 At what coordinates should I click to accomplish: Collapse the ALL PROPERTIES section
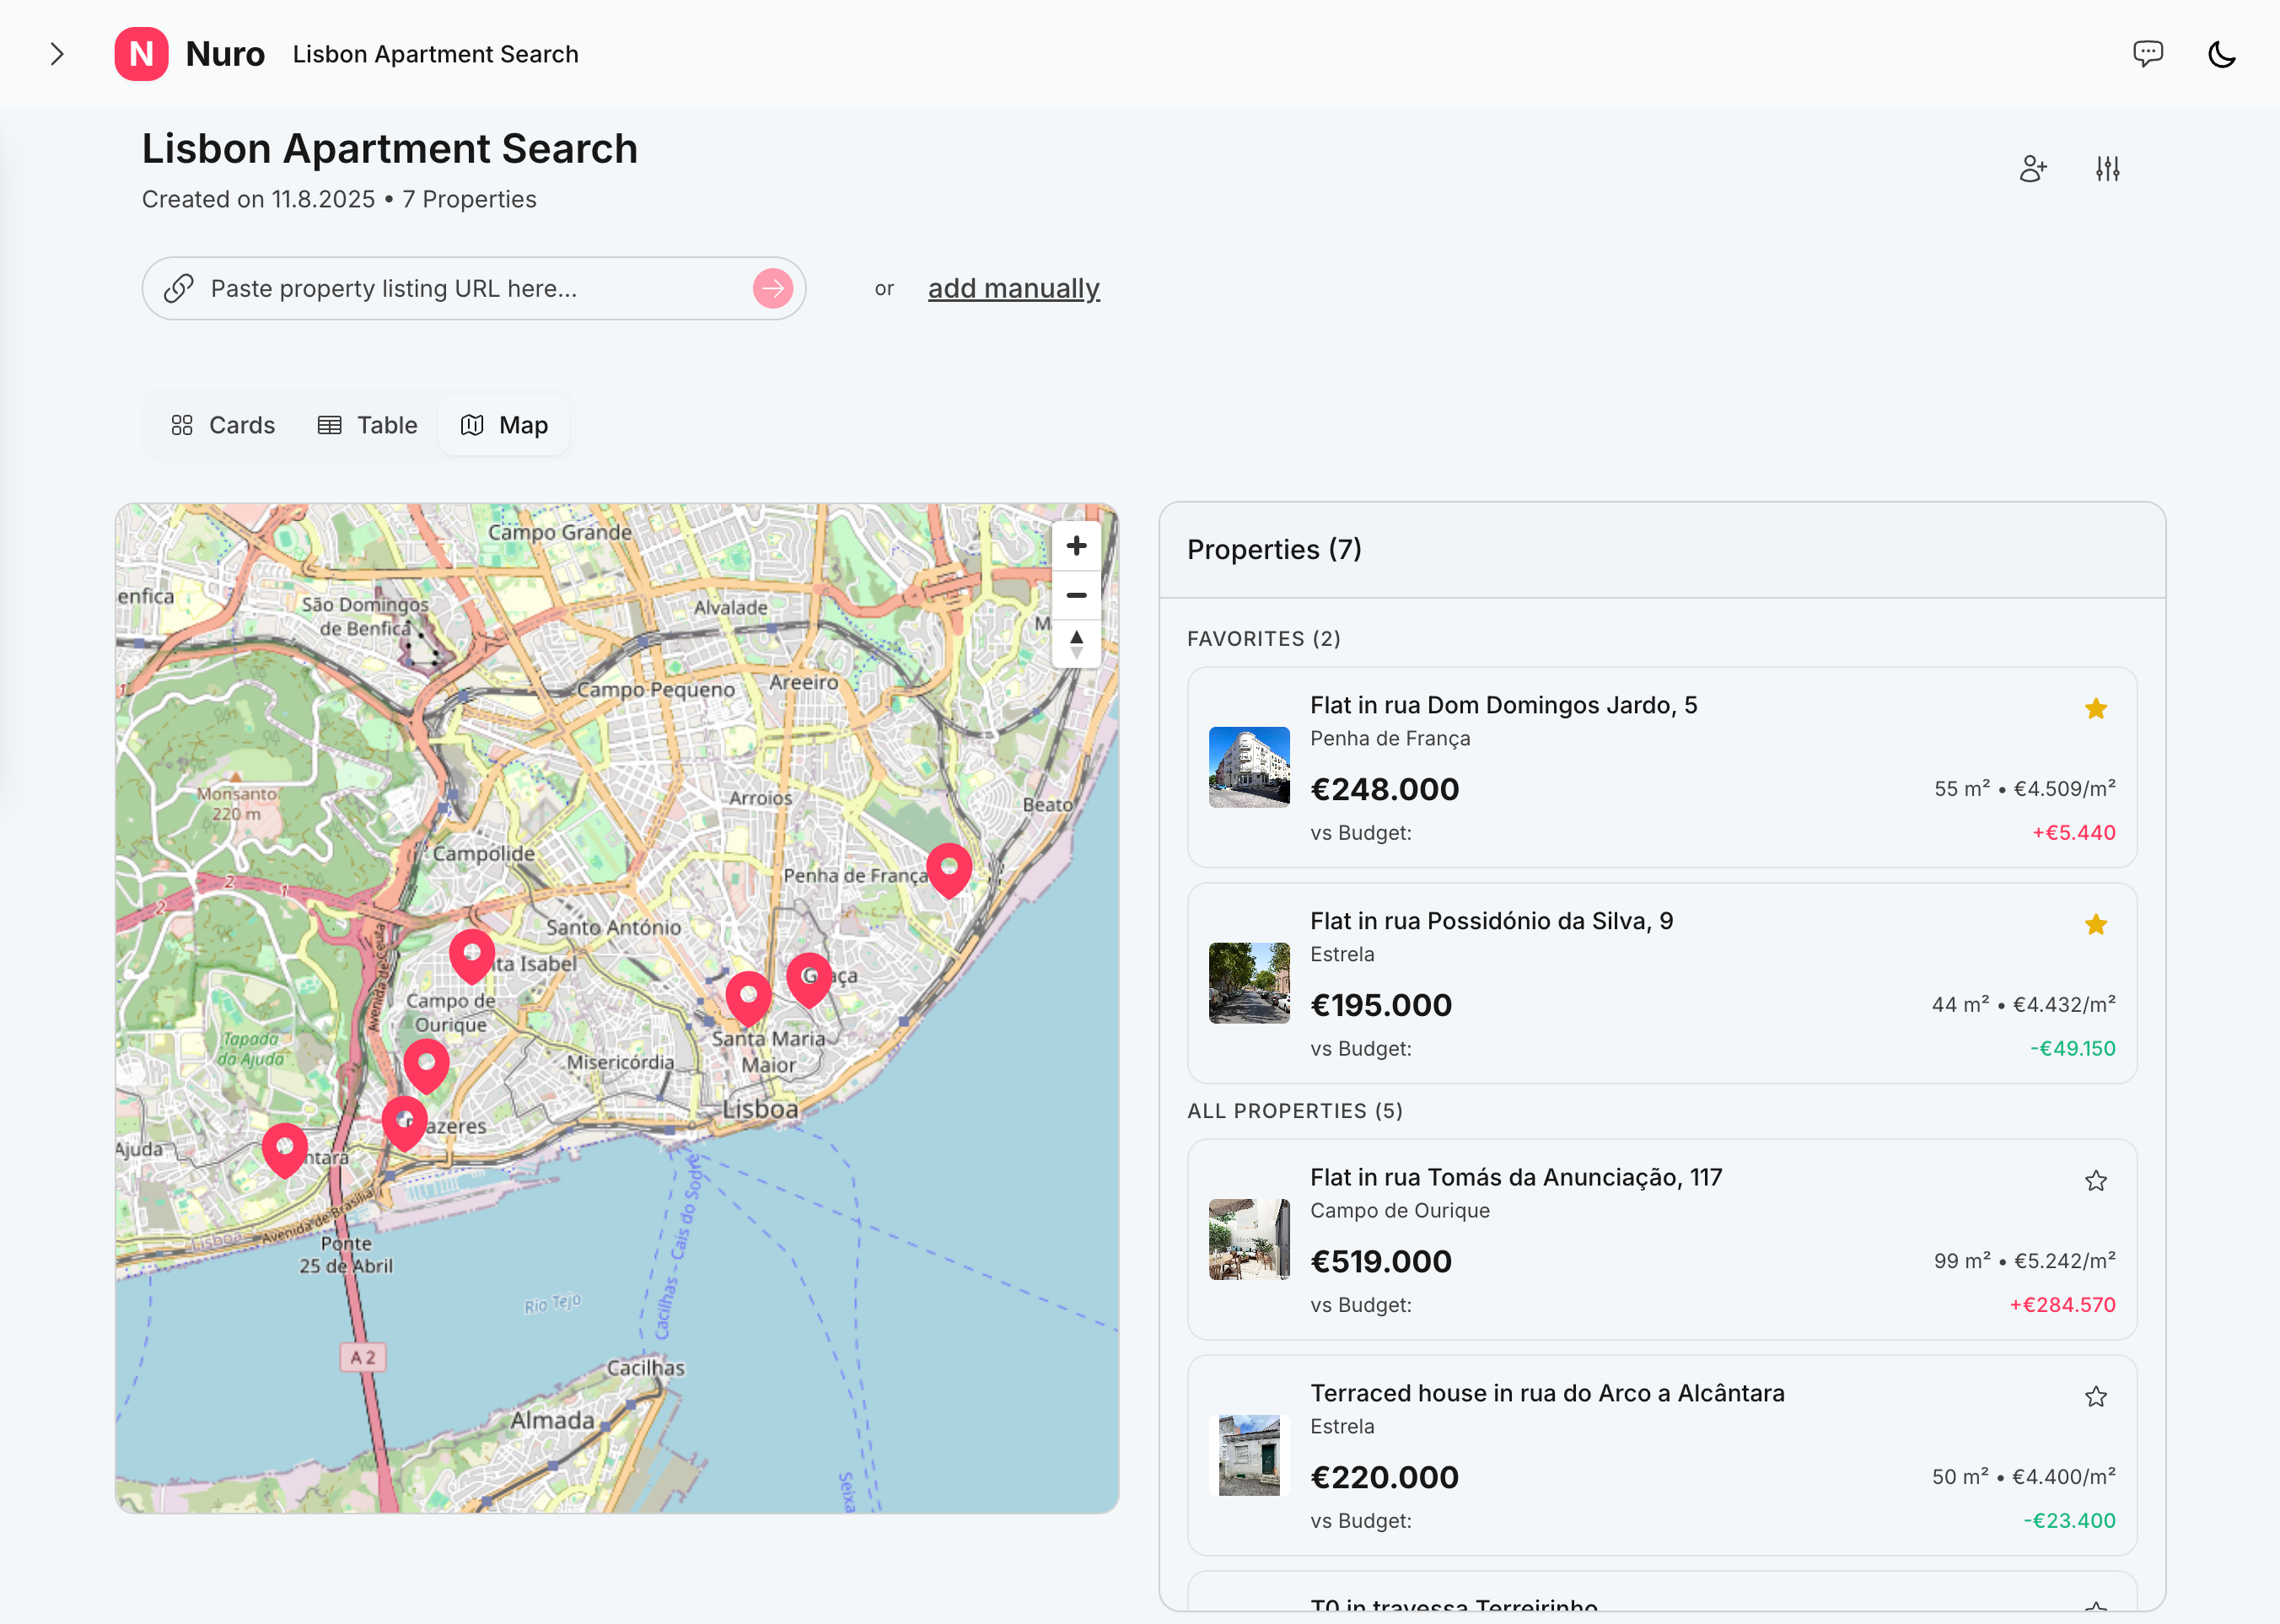point(1295,1111)
